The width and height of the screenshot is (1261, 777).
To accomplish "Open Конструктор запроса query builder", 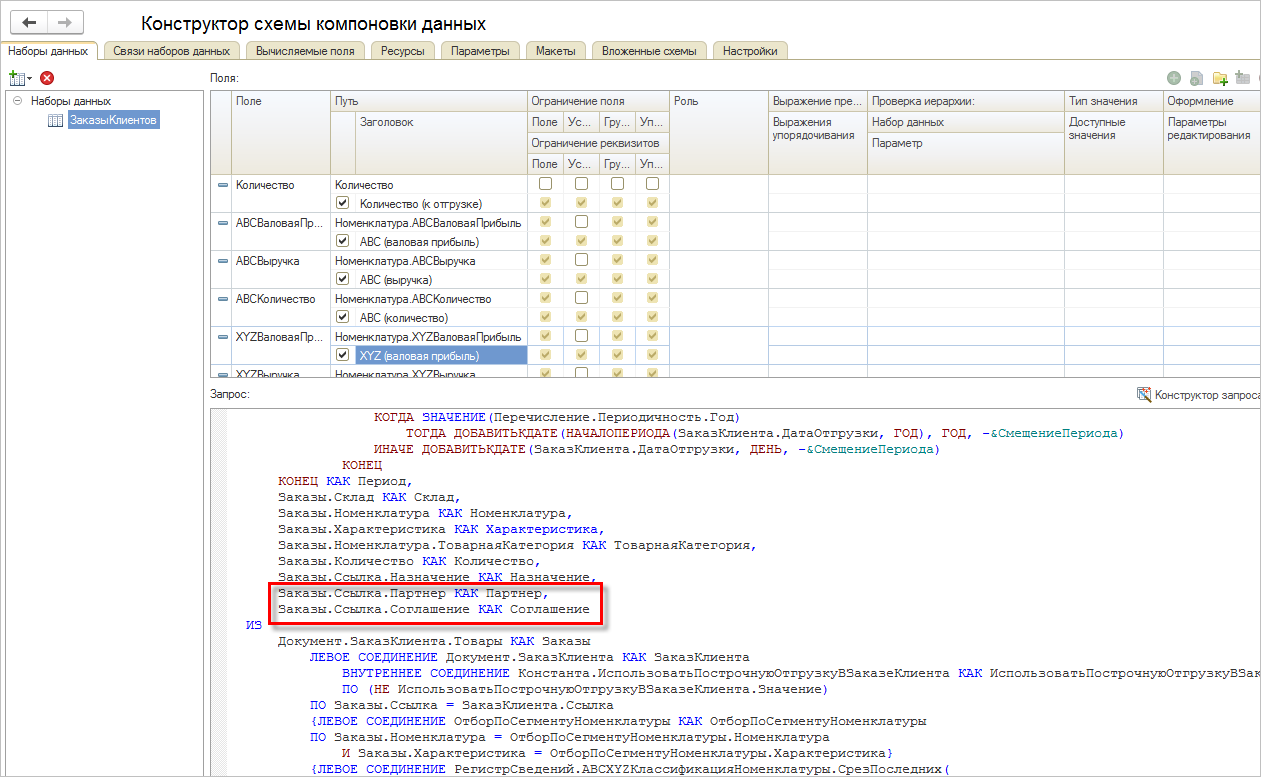I will pyautogui.click(x=1197, y=394).
